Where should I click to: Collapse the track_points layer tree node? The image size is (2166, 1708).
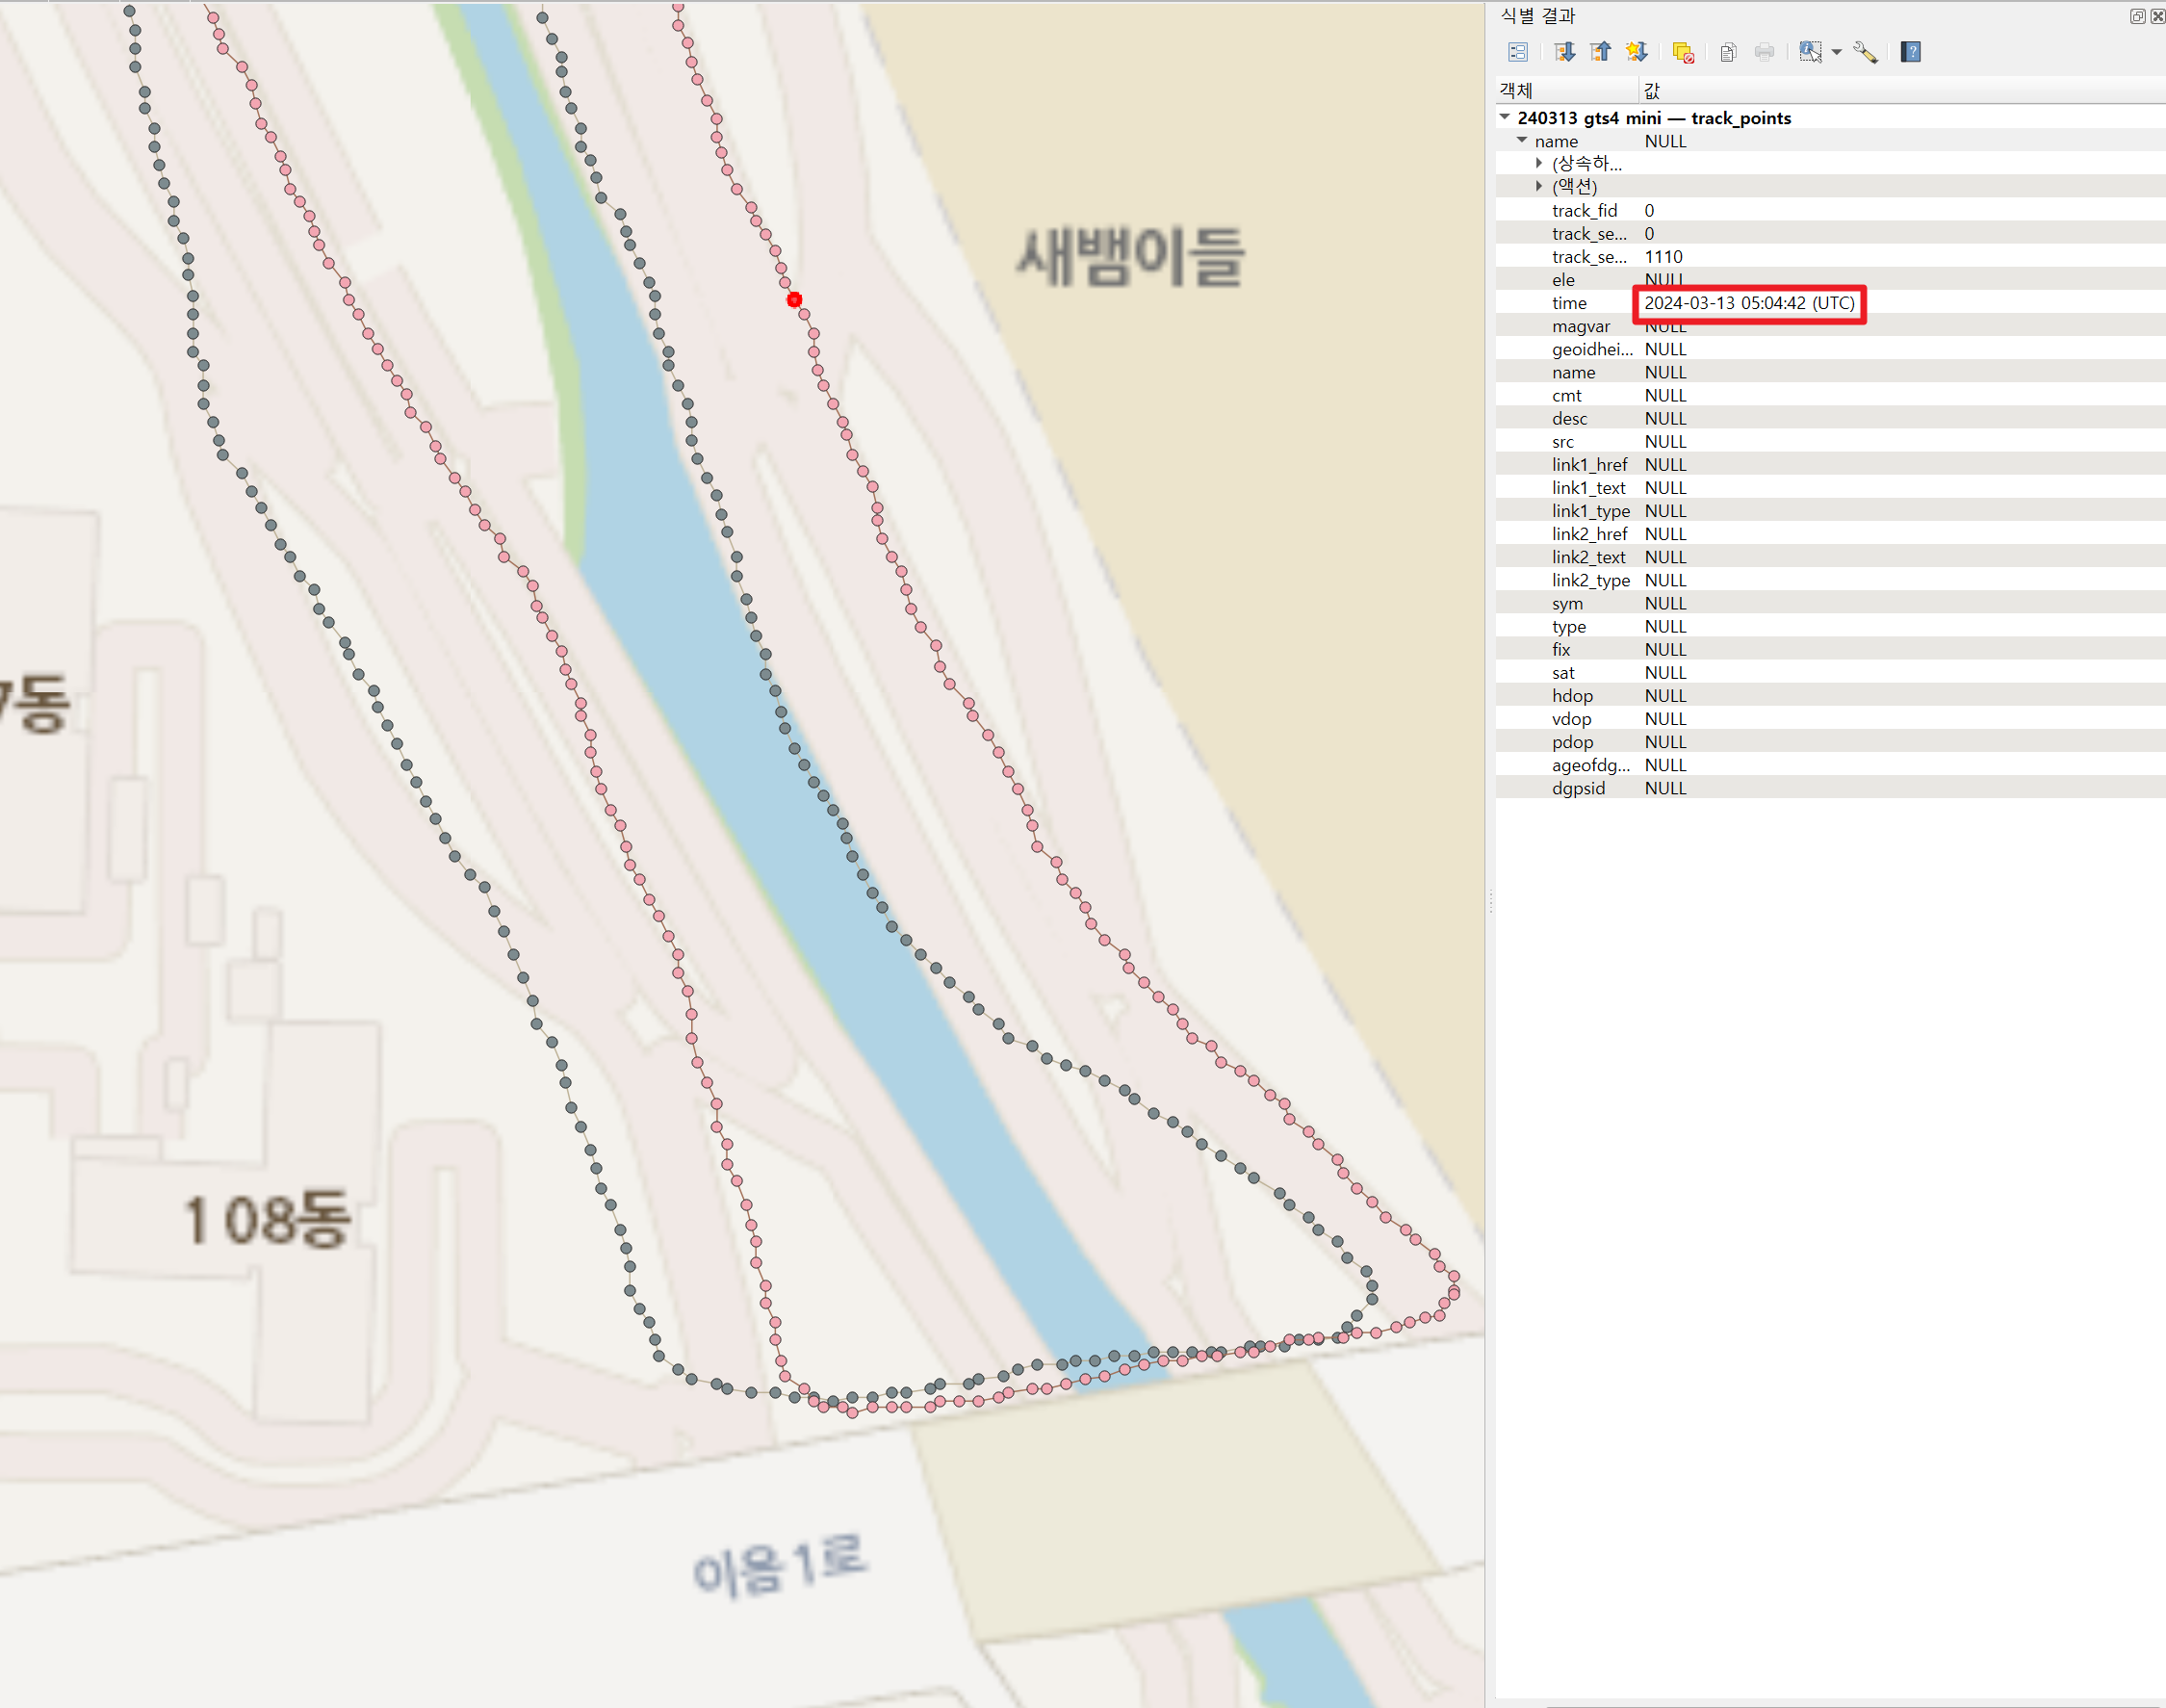[1504, 117]
